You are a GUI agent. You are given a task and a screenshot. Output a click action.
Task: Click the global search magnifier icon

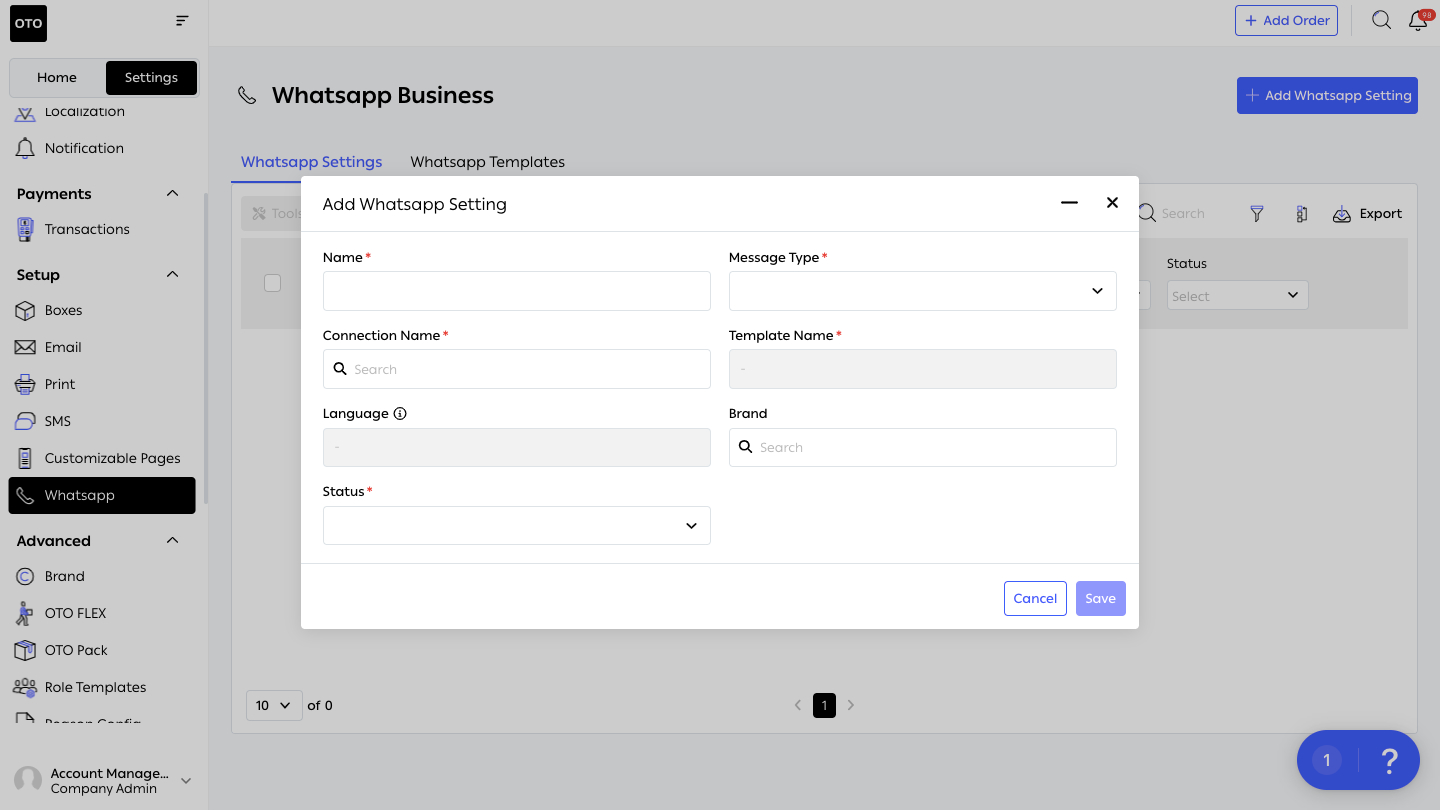1381,20
